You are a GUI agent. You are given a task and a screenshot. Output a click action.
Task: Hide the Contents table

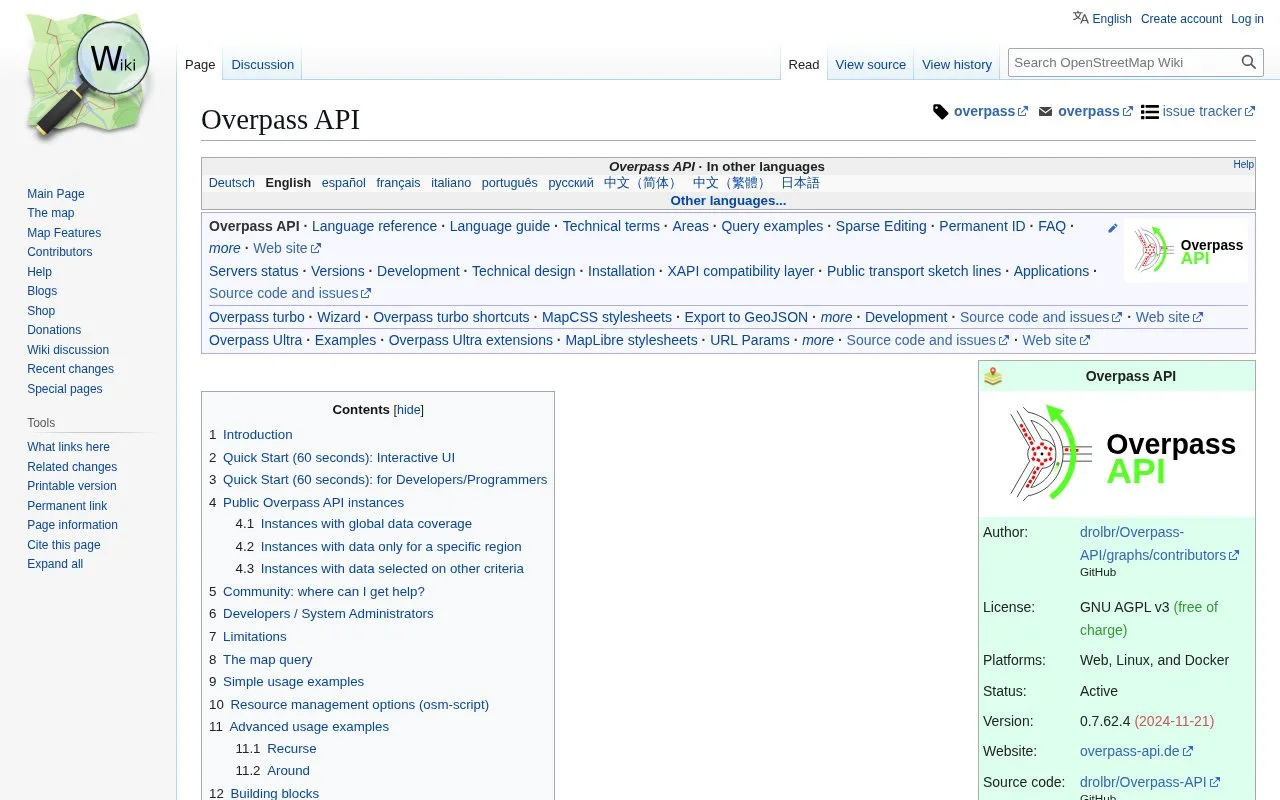[x=409, y=410]
